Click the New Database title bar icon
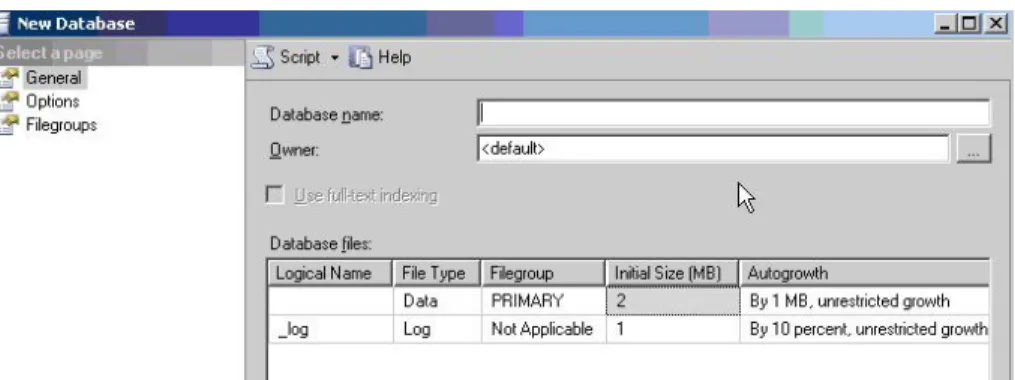The height and width of the screenshot is (380, 1015). [4, 24]
